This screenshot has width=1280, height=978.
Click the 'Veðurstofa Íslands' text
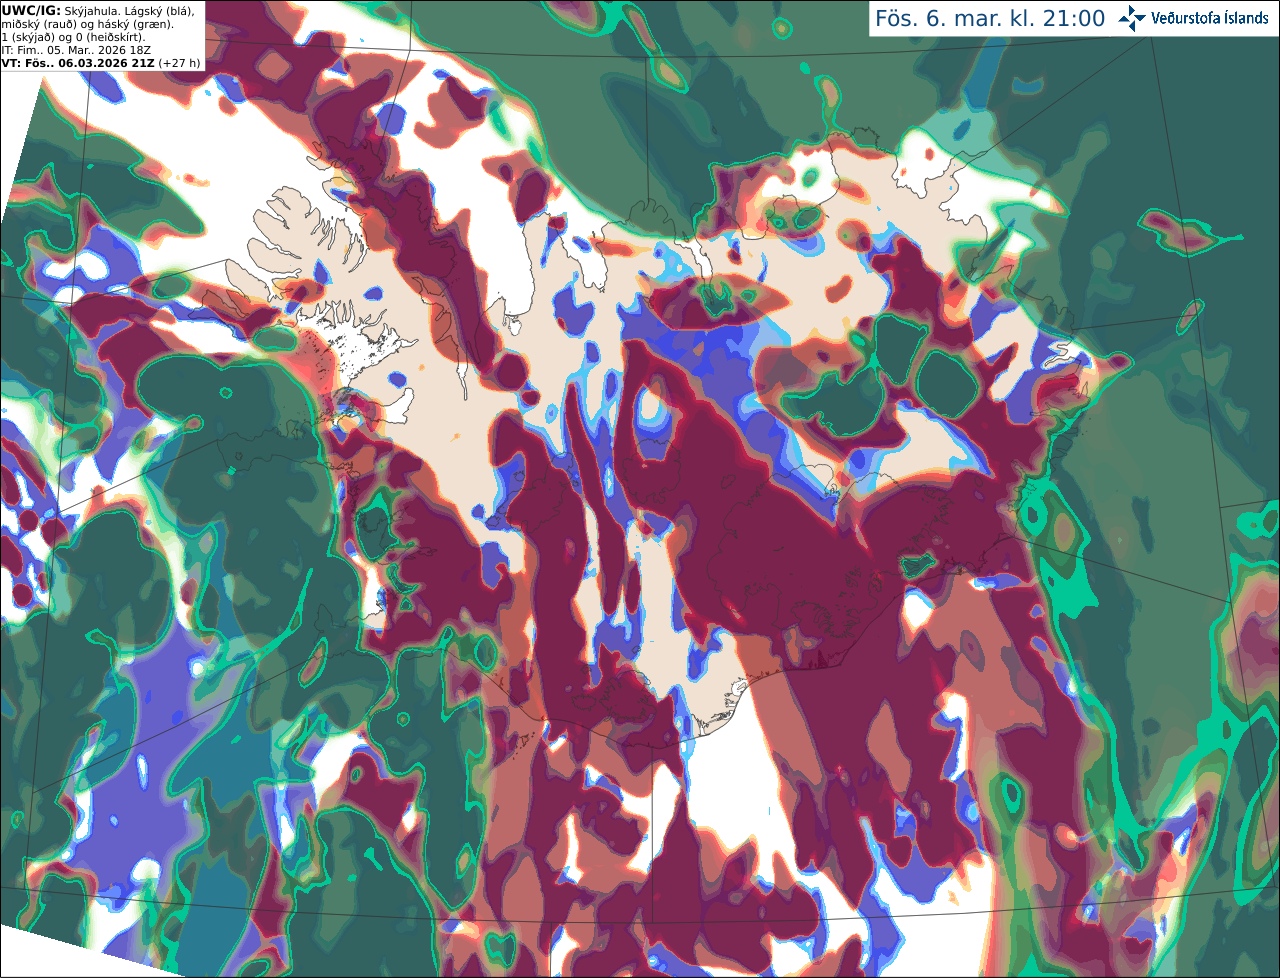pos(1210,18)
